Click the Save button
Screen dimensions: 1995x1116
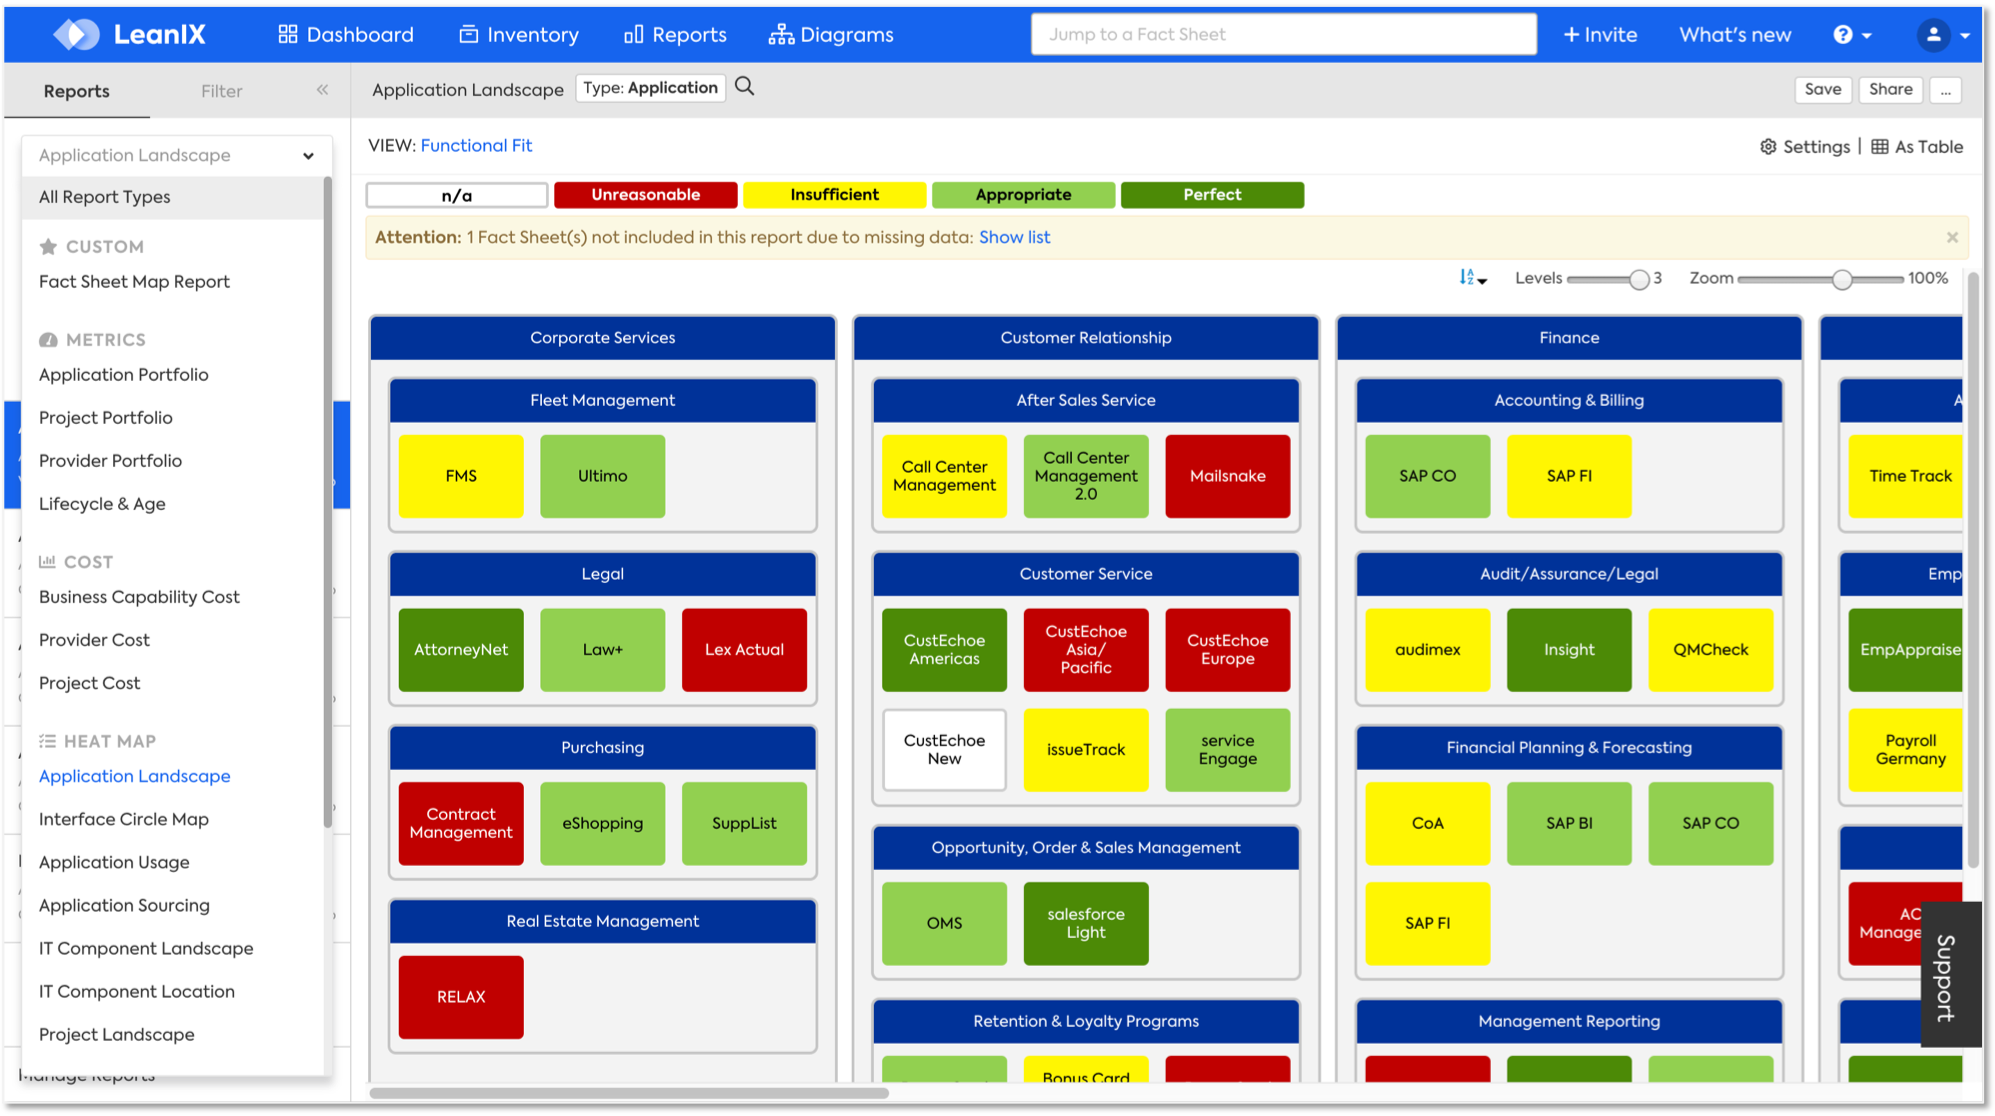(x=1822, y=89)
